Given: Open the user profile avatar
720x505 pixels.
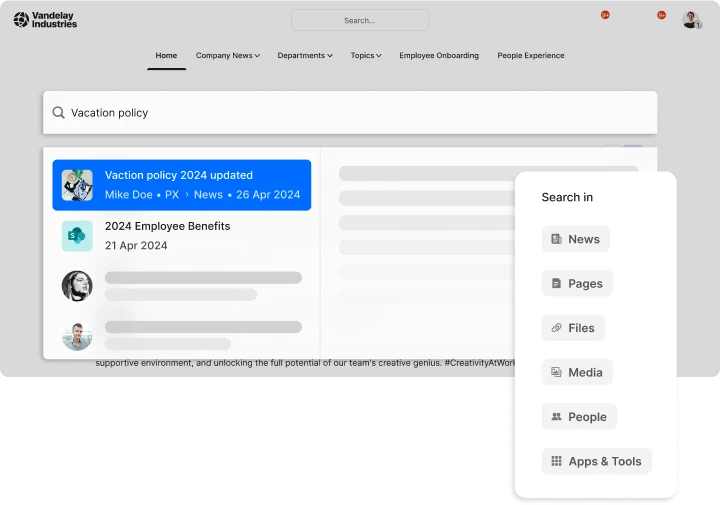Looking at the screenshot, I should pyautogui.click(x=691, y=20).
